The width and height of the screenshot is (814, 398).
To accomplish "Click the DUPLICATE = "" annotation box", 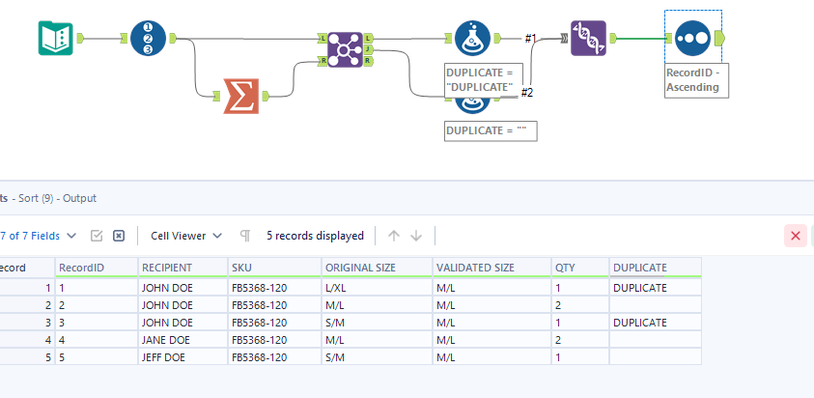I will (x=491, y=131).
